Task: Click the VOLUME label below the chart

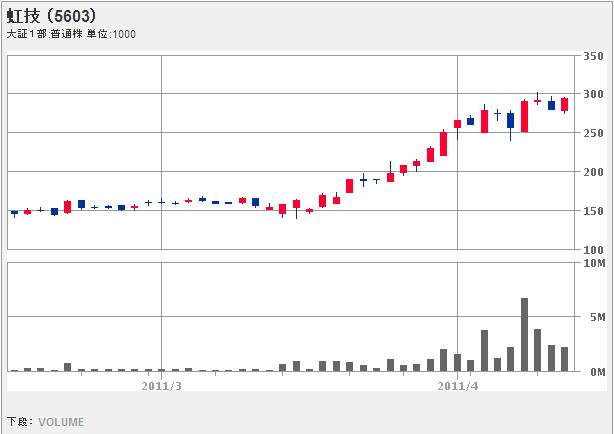Action: point(61,422)
